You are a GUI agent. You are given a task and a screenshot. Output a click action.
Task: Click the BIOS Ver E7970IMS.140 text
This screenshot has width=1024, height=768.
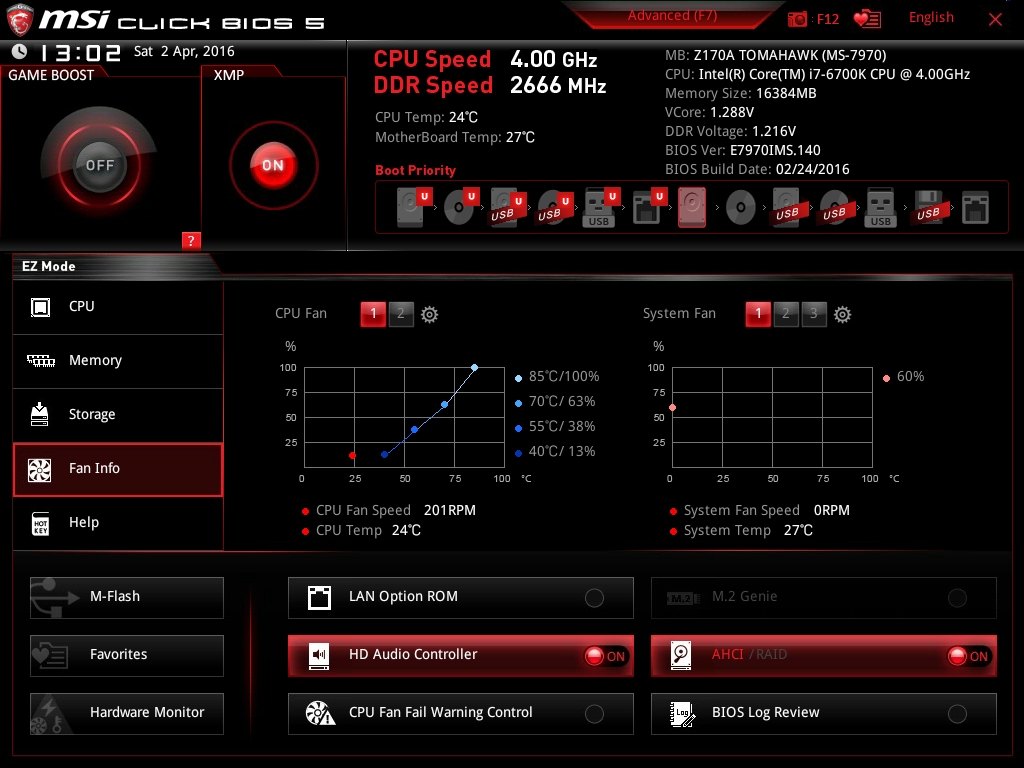pyautogui.click(x=743, y=150)
